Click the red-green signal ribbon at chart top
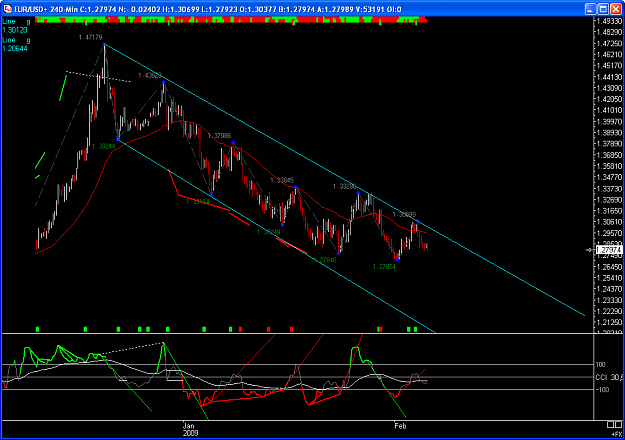The width and height of the screenshot is (625, 440). point(231,20)
